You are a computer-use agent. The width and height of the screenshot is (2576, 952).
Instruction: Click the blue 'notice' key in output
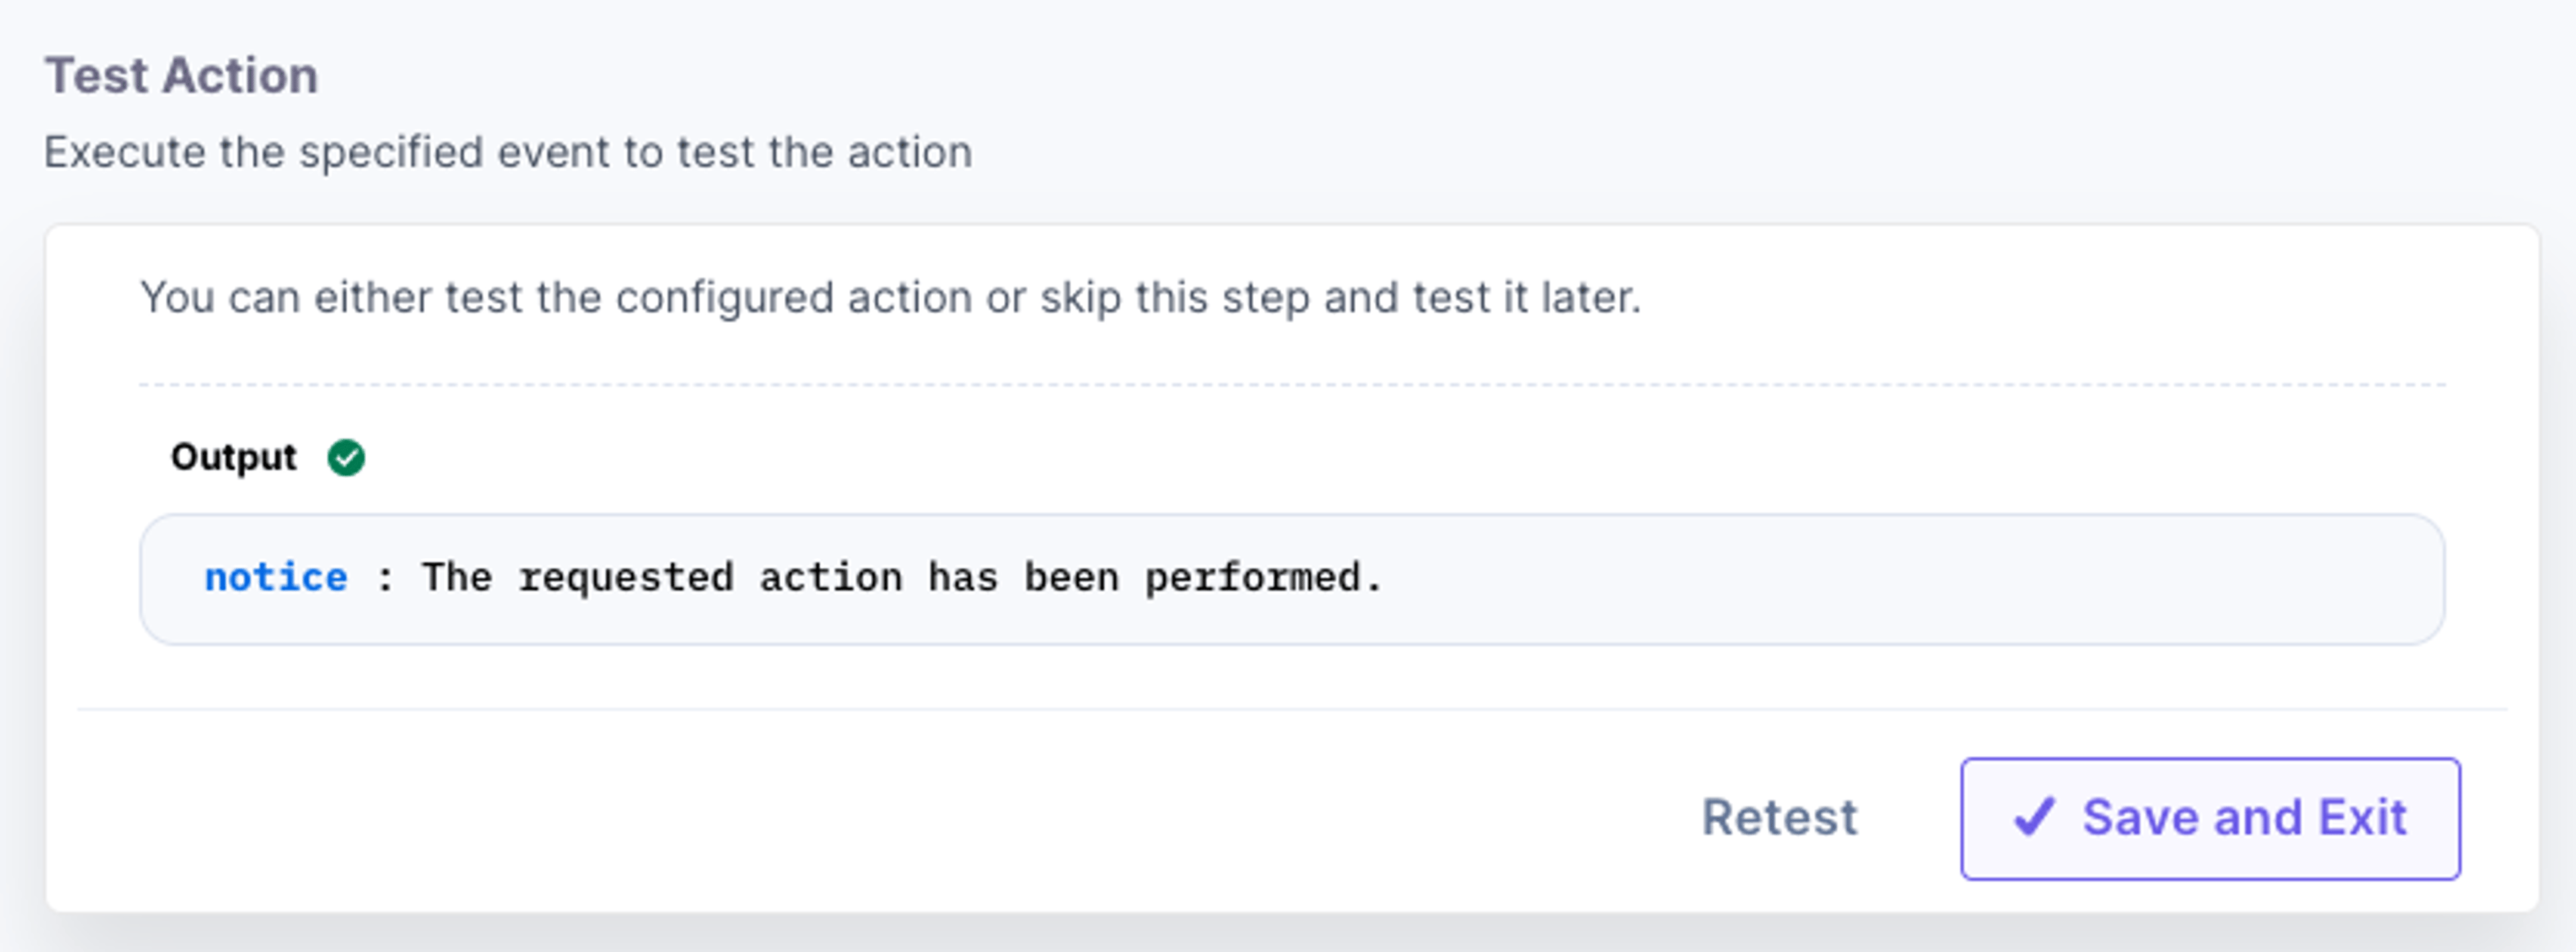pos(276,578)
